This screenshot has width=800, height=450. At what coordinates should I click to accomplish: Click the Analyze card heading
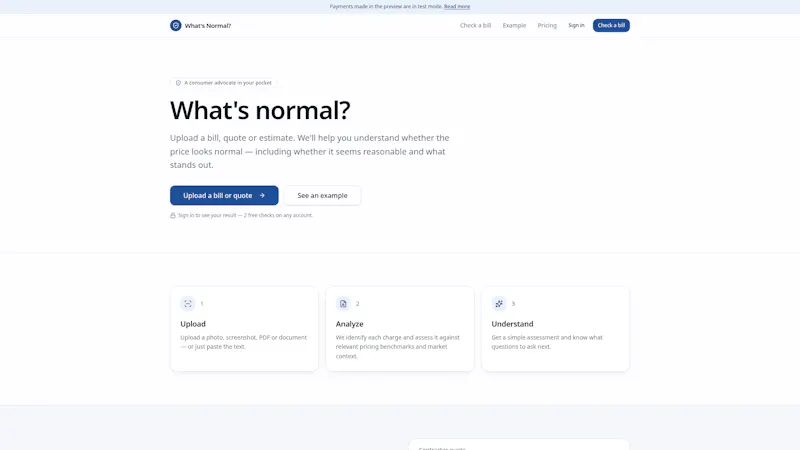tap(349, 324)
